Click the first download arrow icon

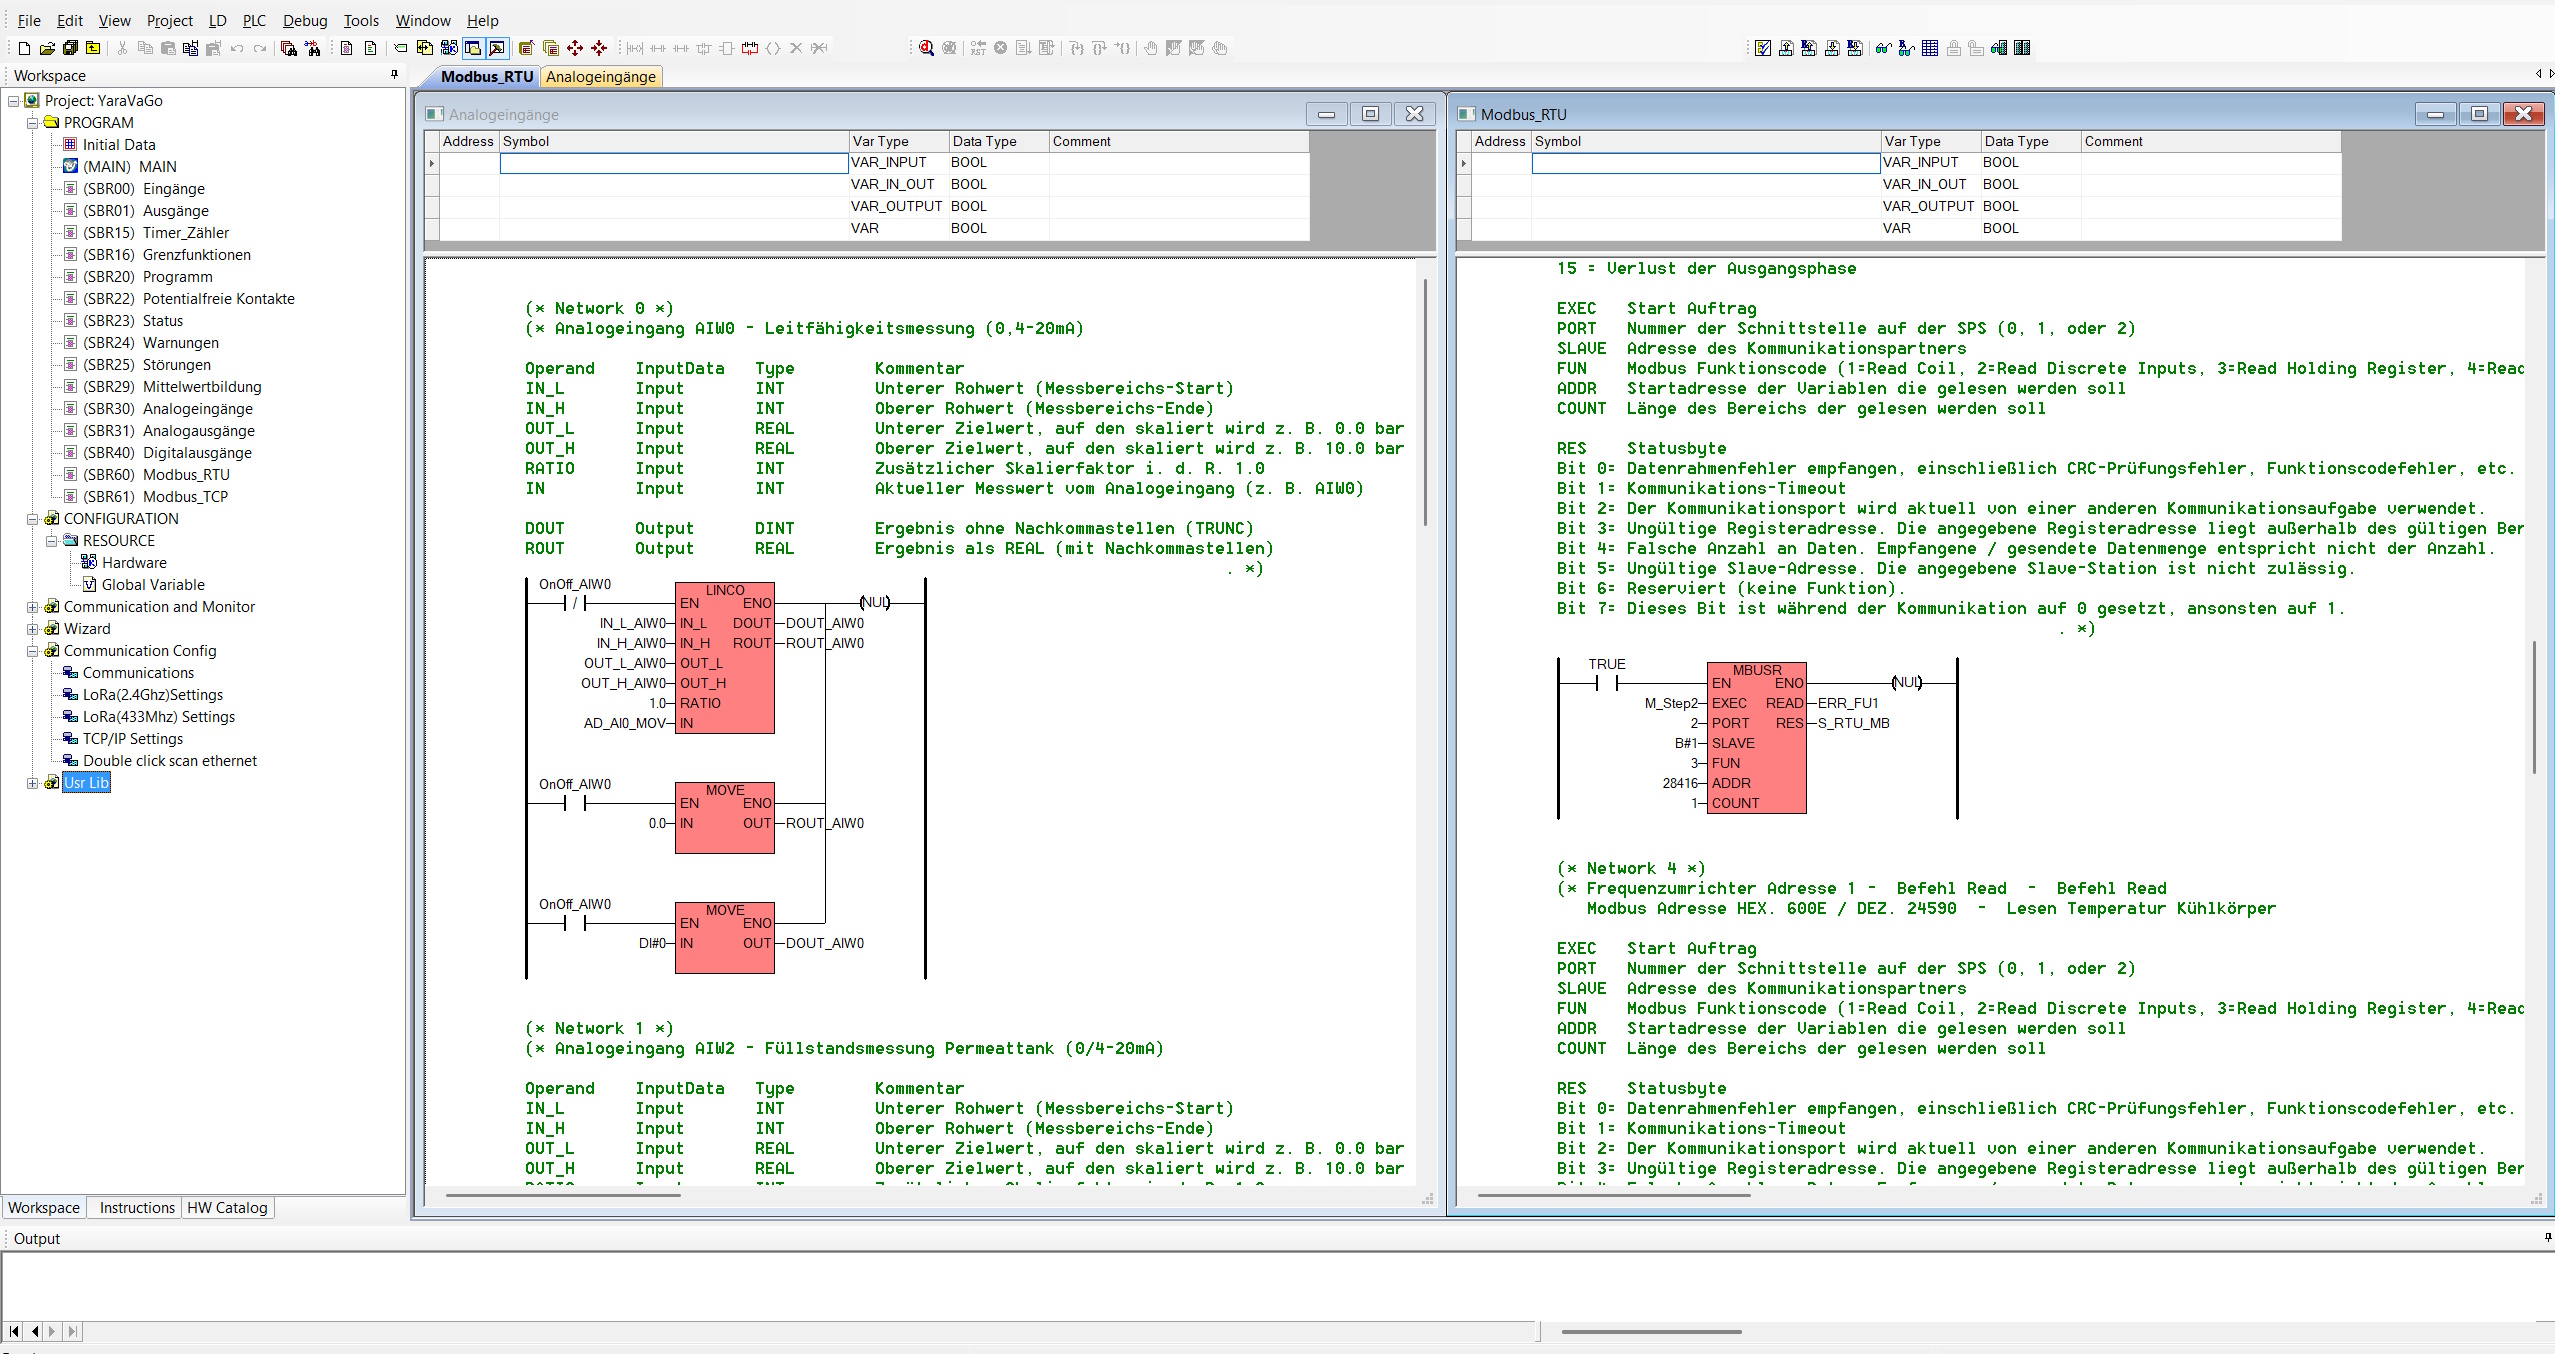coord(1832,48)
